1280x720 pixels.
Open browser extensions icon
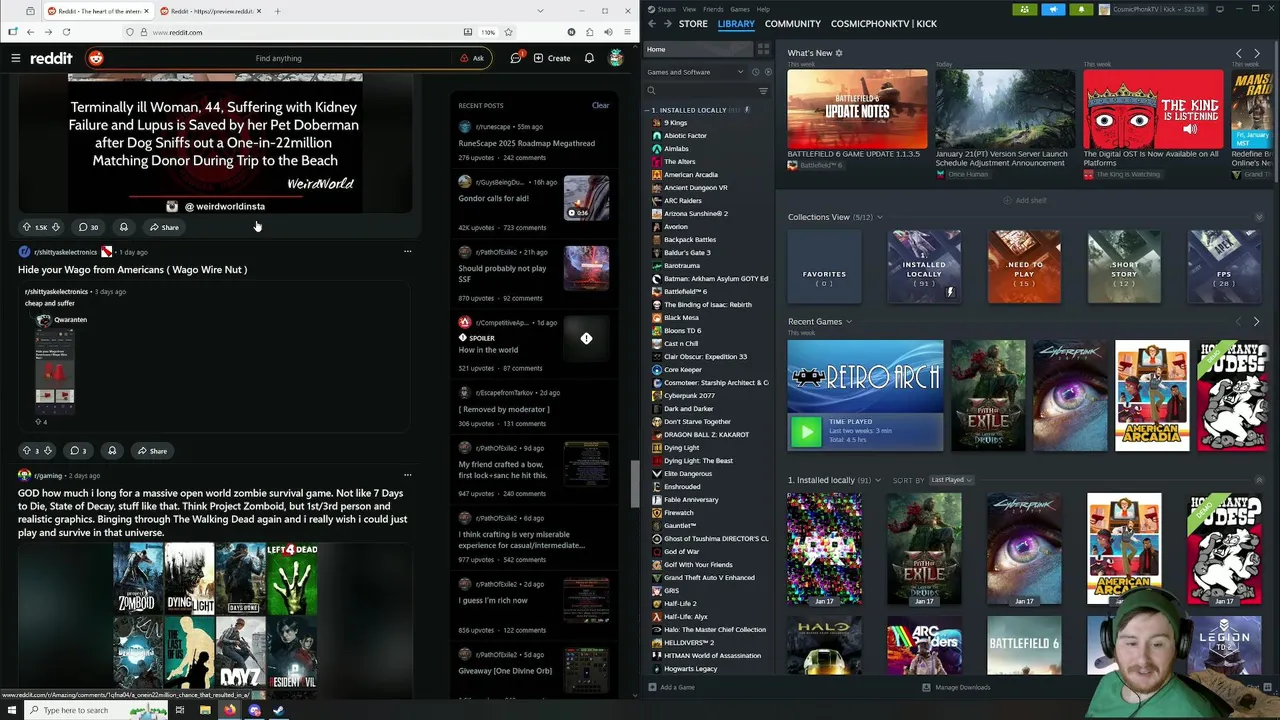(x=589, y=32)
